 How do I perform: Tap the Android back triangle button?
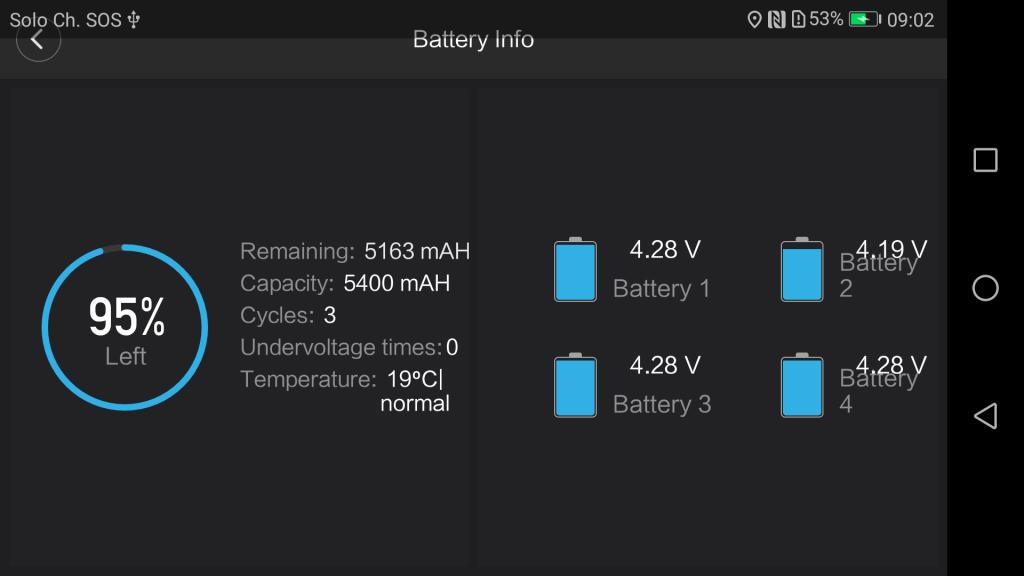click(985, 416)
